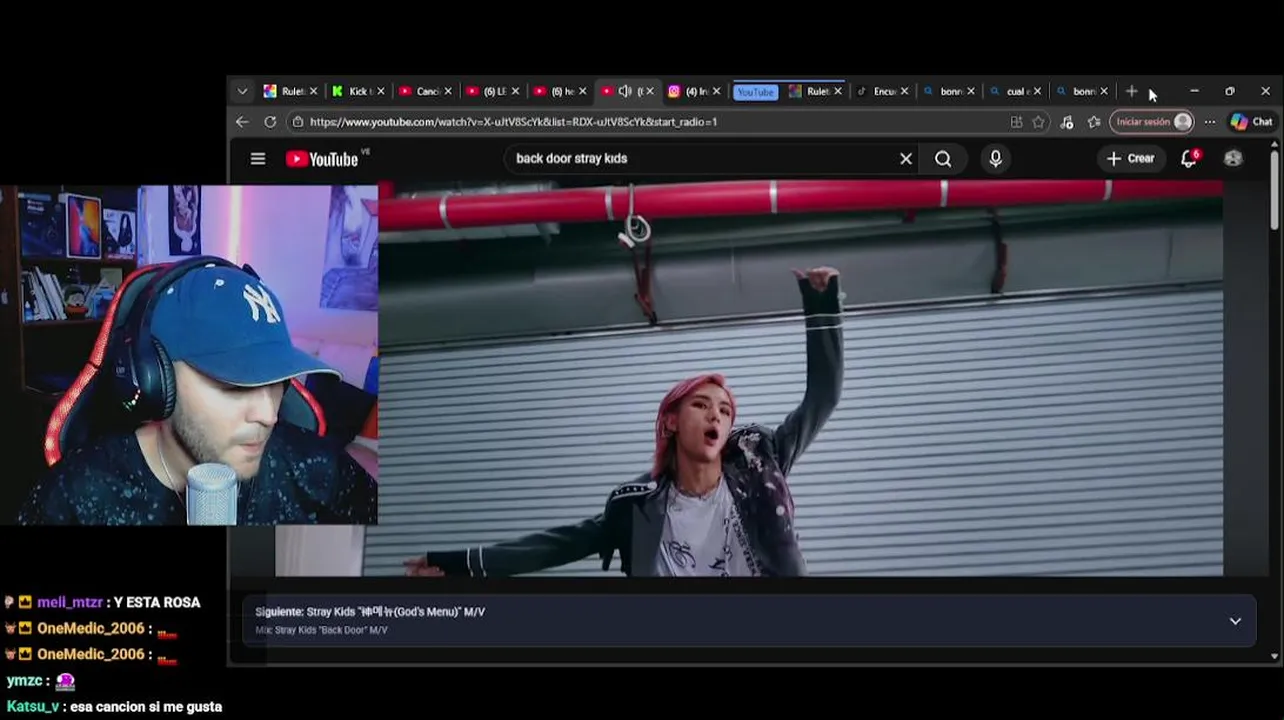The image size is (1284, 720).
Task: Switch to the Canci YouTube tab
Action: pos(418,91)
